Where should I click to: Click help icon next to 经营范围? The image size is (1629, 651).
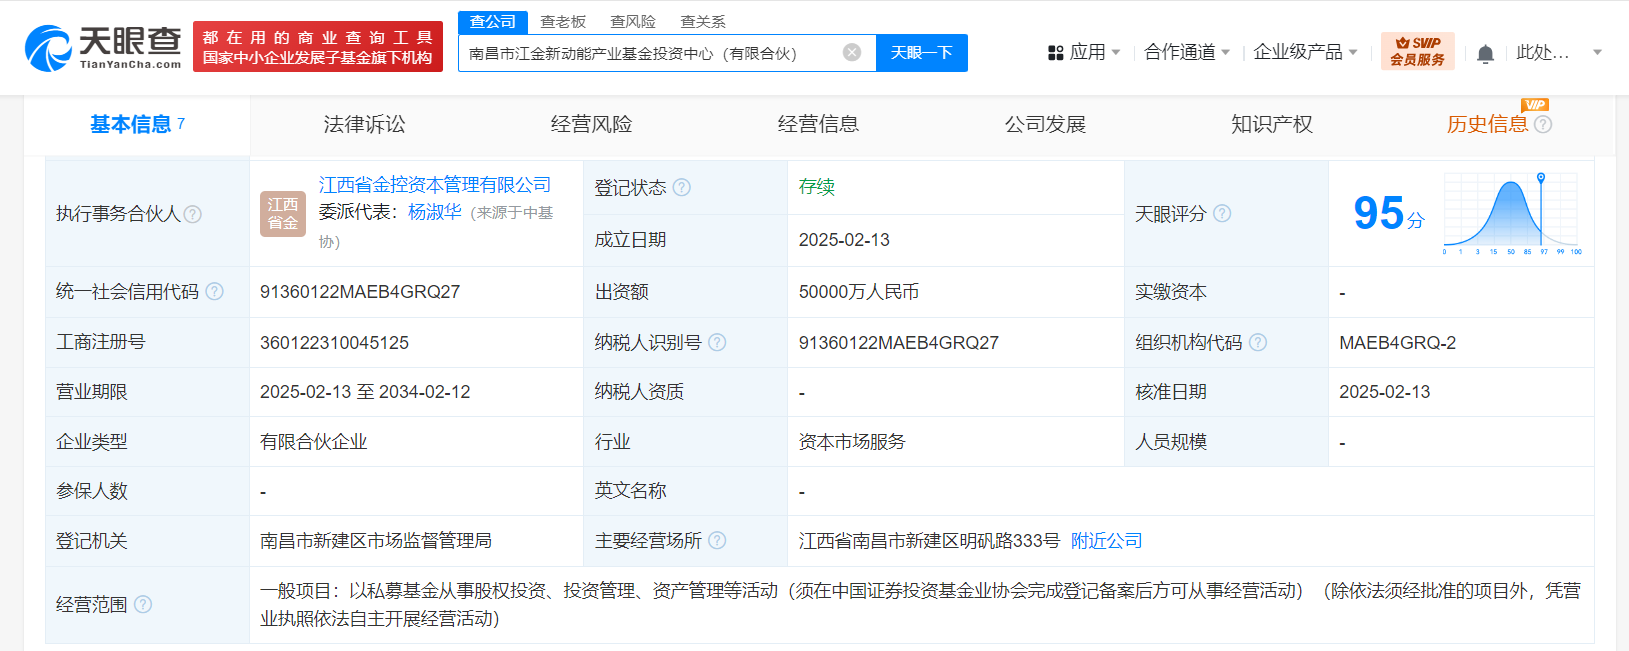pyautogui.click(x=143, y=604)
